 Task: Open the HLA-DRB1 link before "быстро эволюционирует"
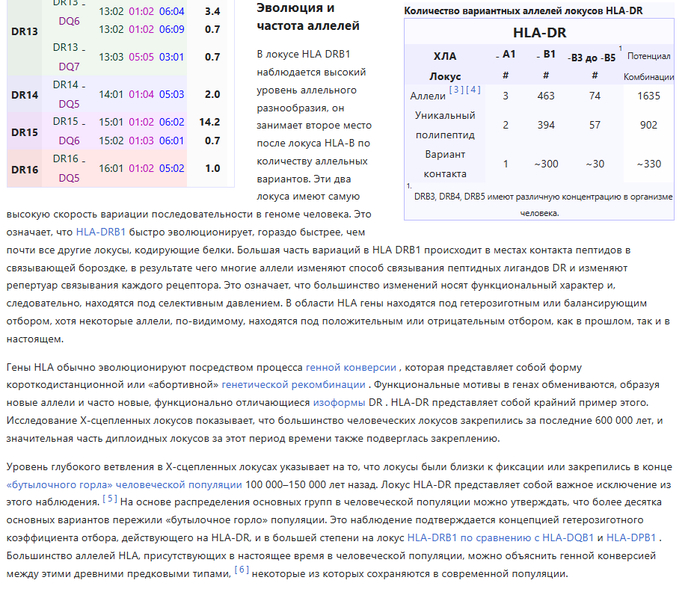click(101, 231)
